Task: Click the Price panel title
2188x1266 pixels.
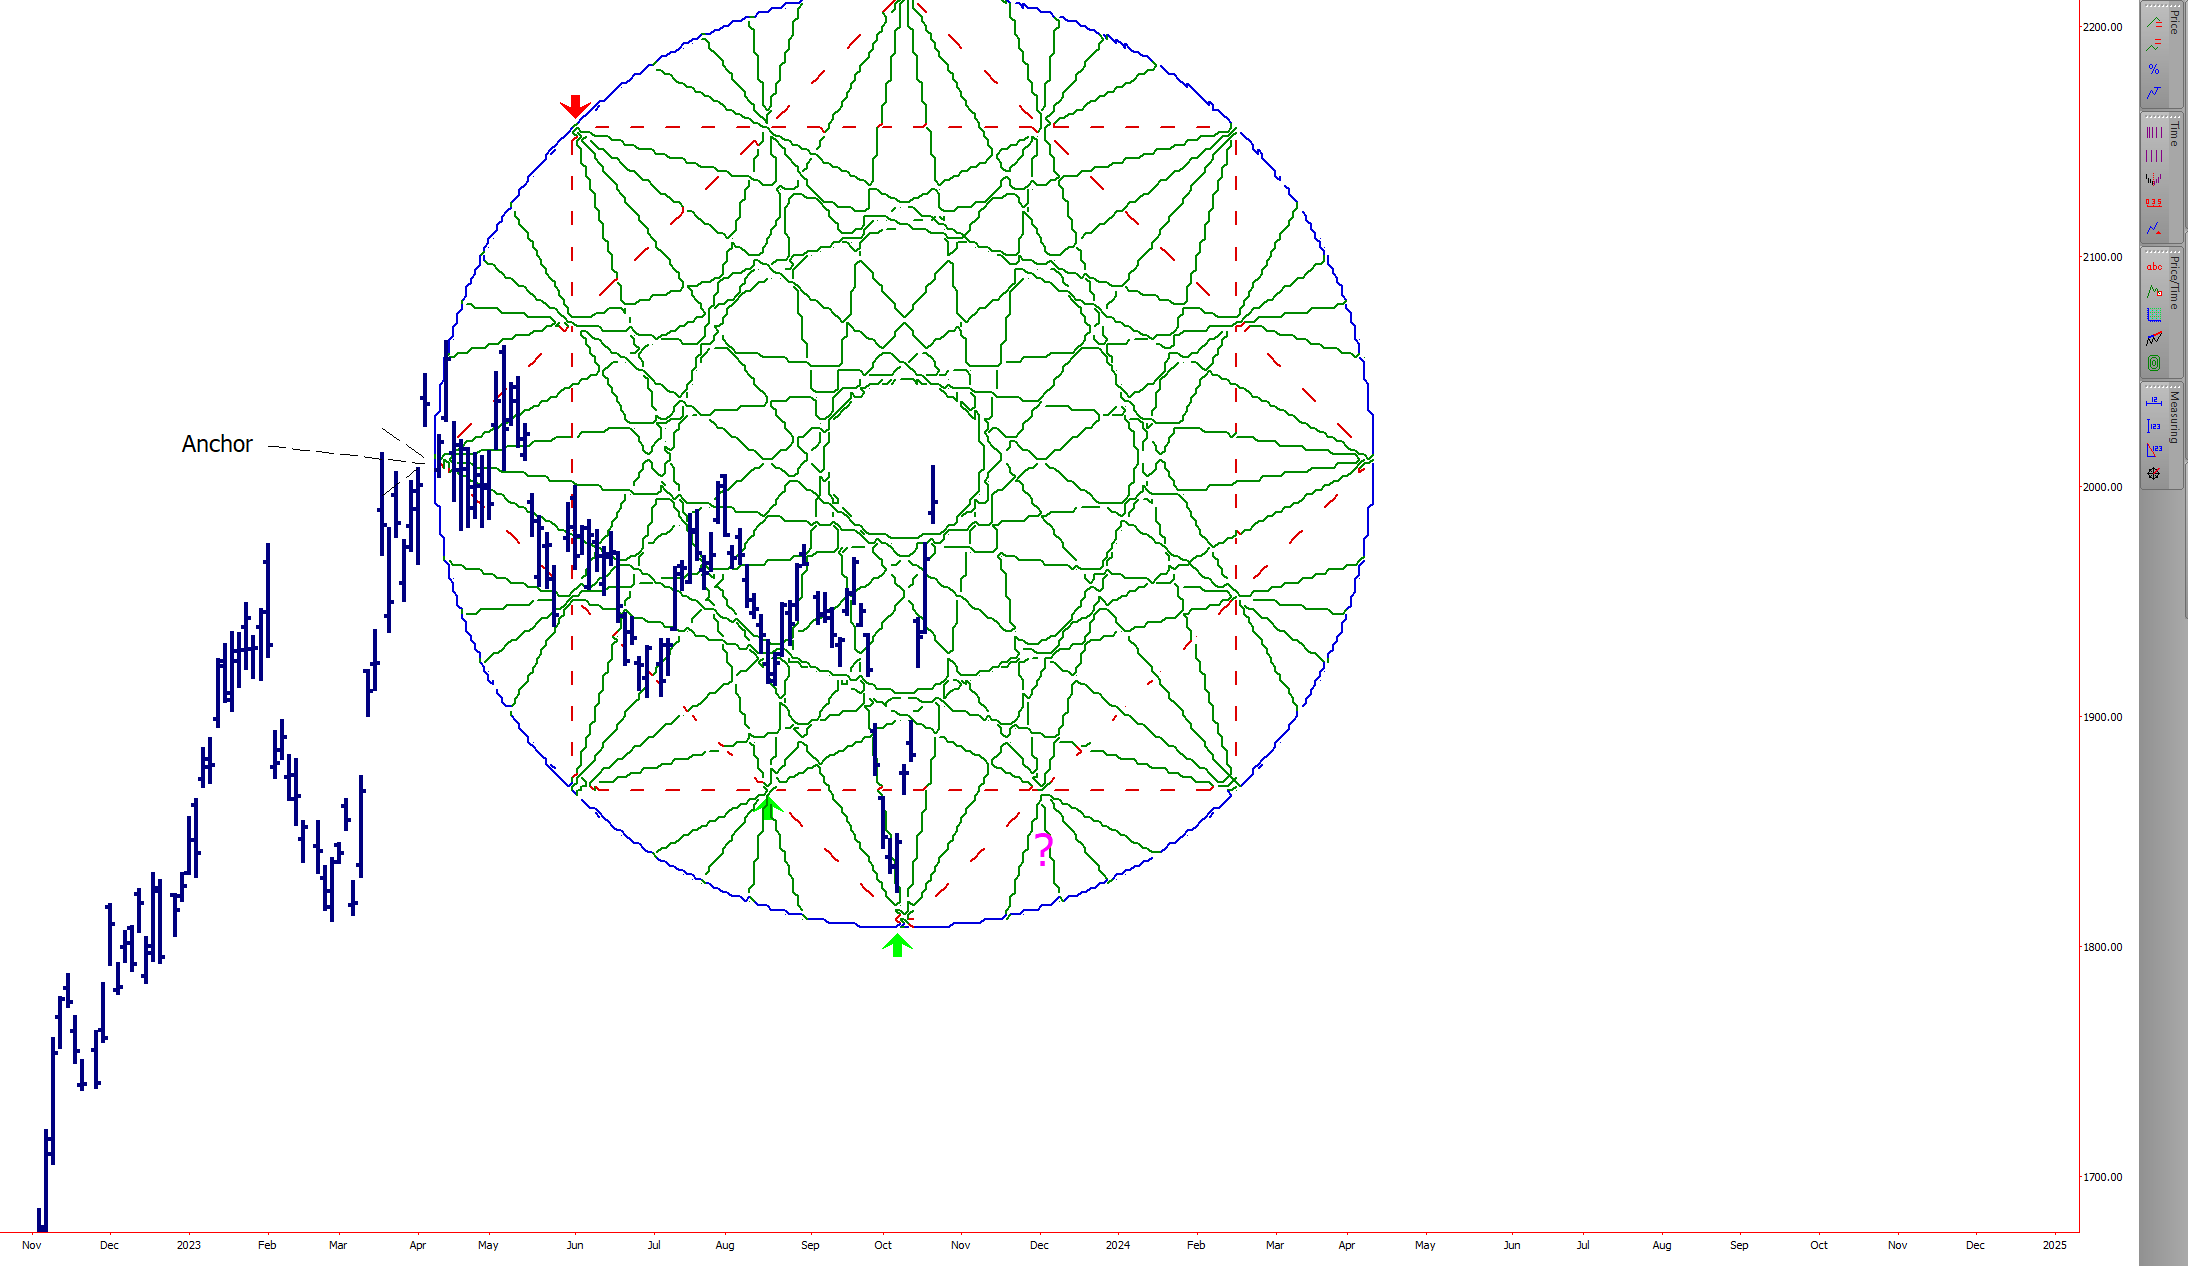Action: (x=2174, y=22)
